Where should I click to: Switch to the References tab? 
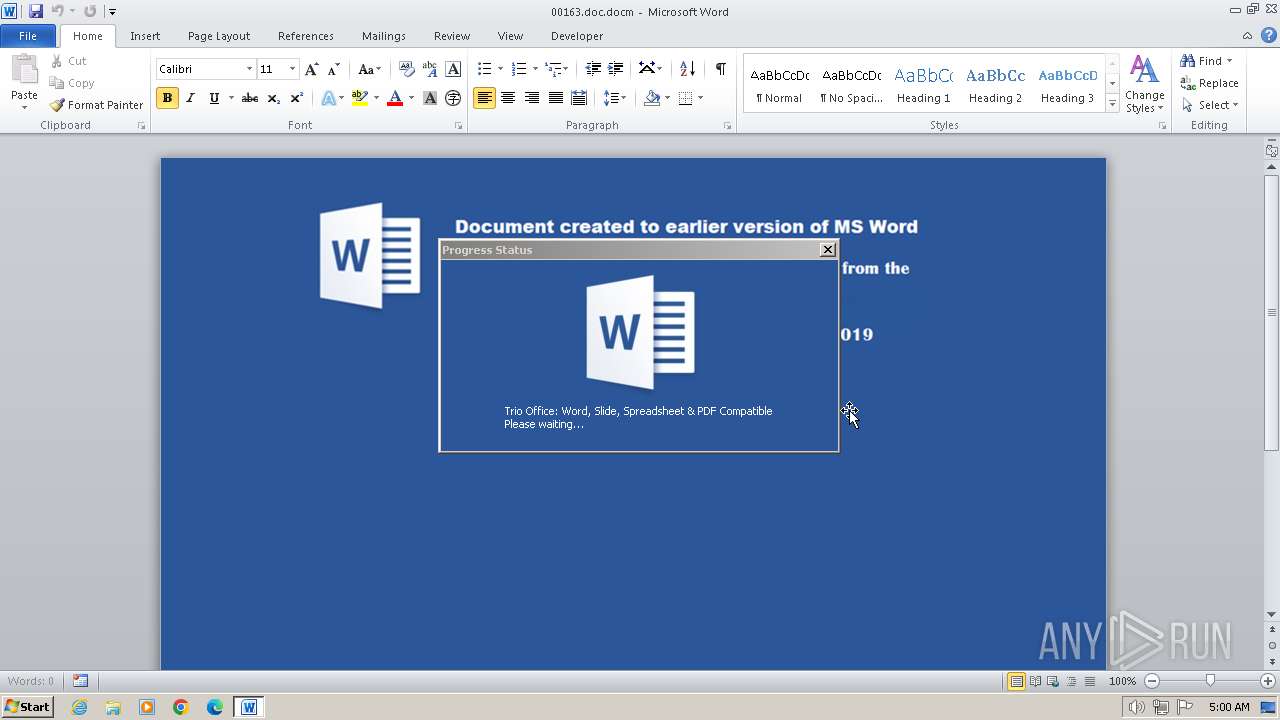[x=306, y=36]
